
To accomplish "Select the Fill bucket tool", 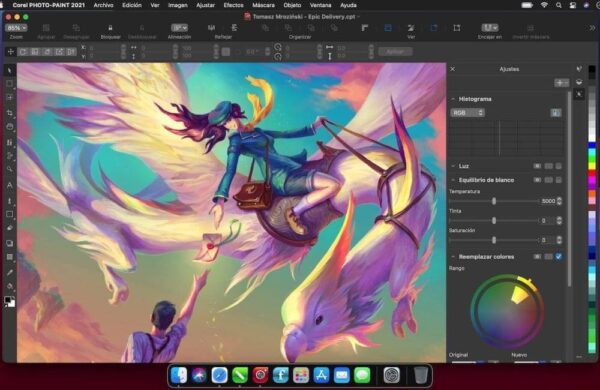I will (x=10, y=286).
